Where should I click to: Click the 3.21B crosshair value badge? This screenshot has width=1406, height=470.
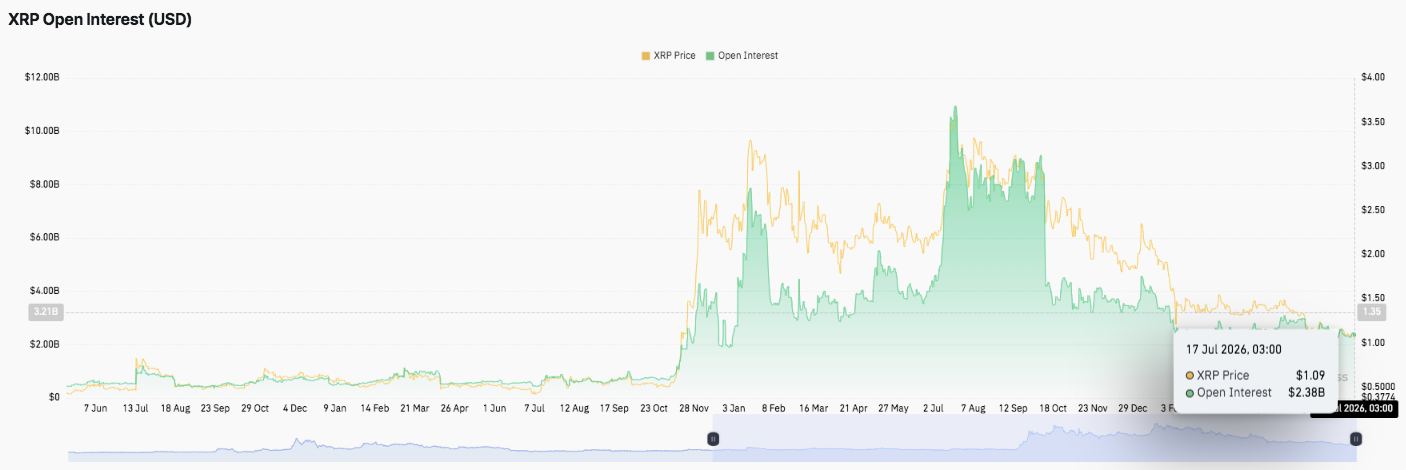(x=45, y=312)
